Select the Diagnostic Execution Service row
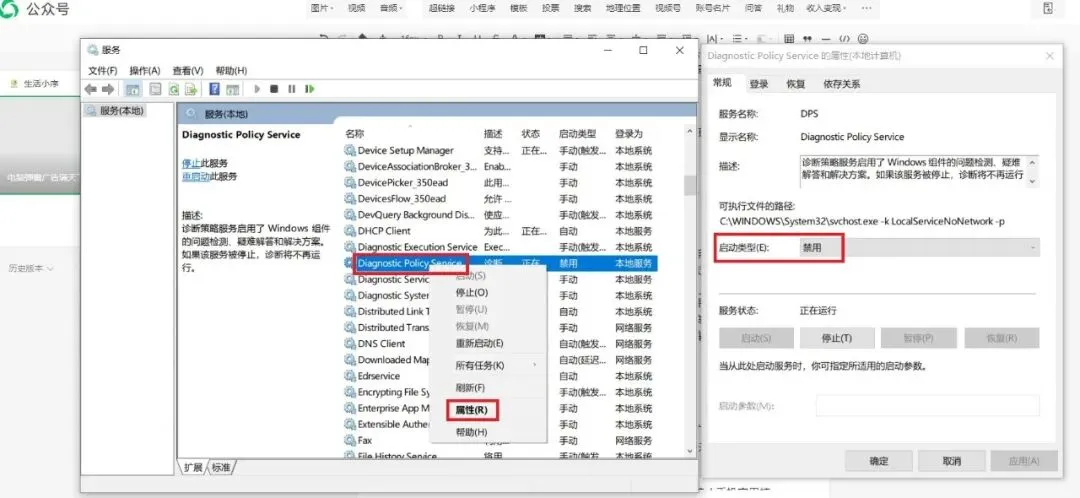1080x498 pixels. (499, 247)
